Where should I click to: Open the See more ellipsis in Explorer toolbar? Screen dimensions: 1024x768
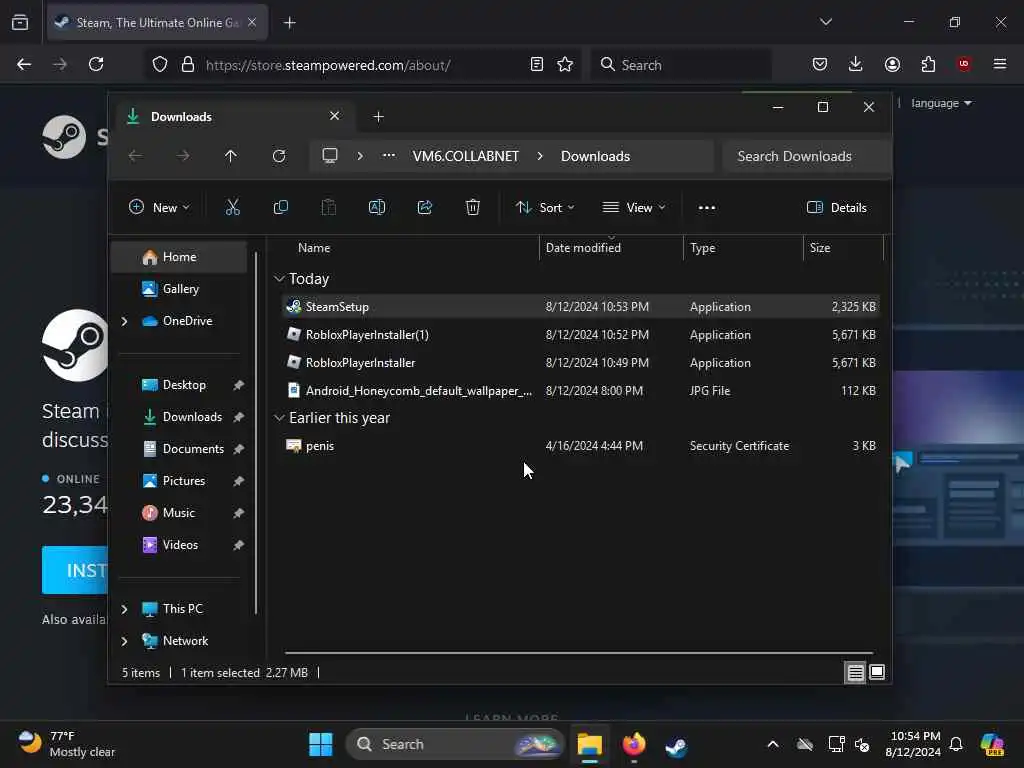[707, 208]
